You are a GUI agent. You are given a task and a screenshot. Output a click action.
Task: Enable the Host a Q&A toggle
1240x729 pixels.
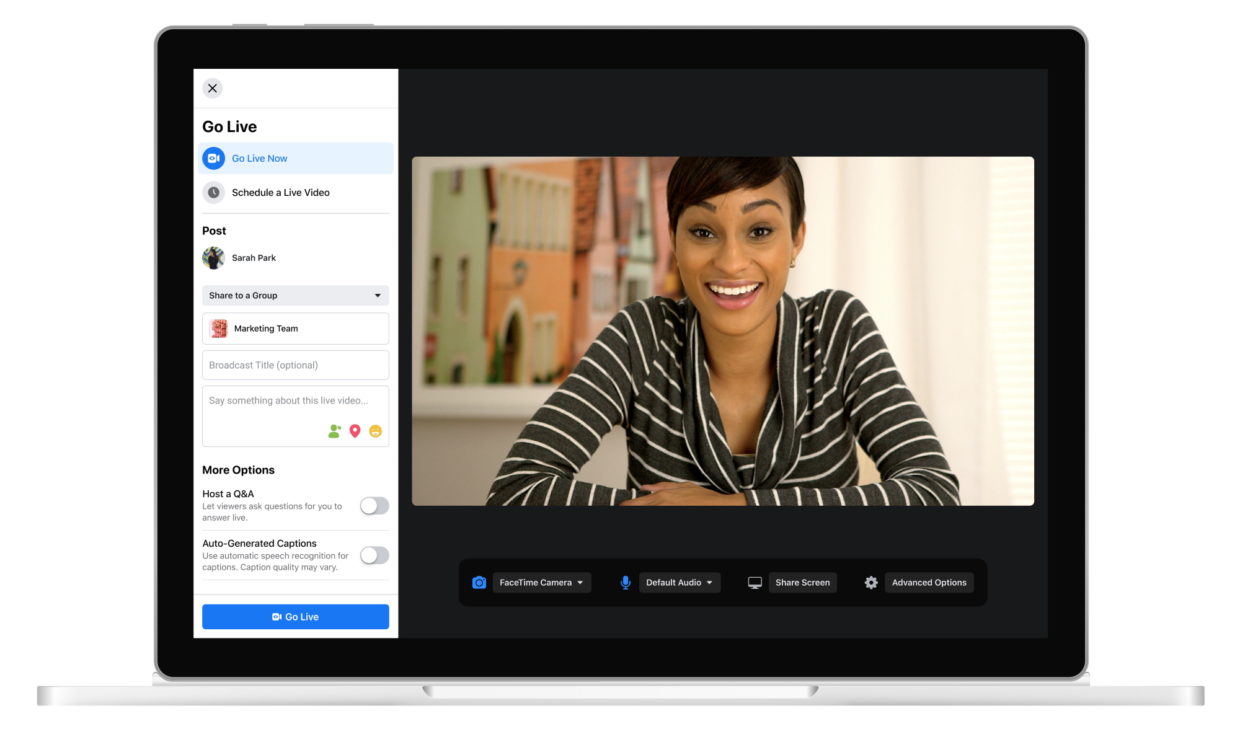click(374, 506)
